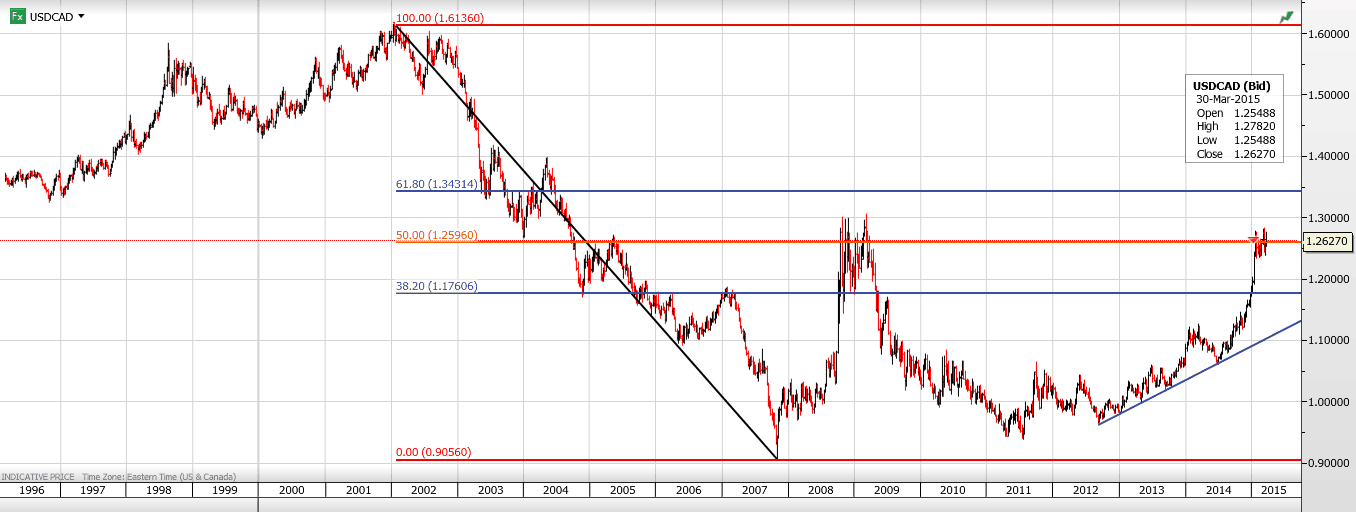Click the USDCAD symbol name text

(x=51, y=16)
